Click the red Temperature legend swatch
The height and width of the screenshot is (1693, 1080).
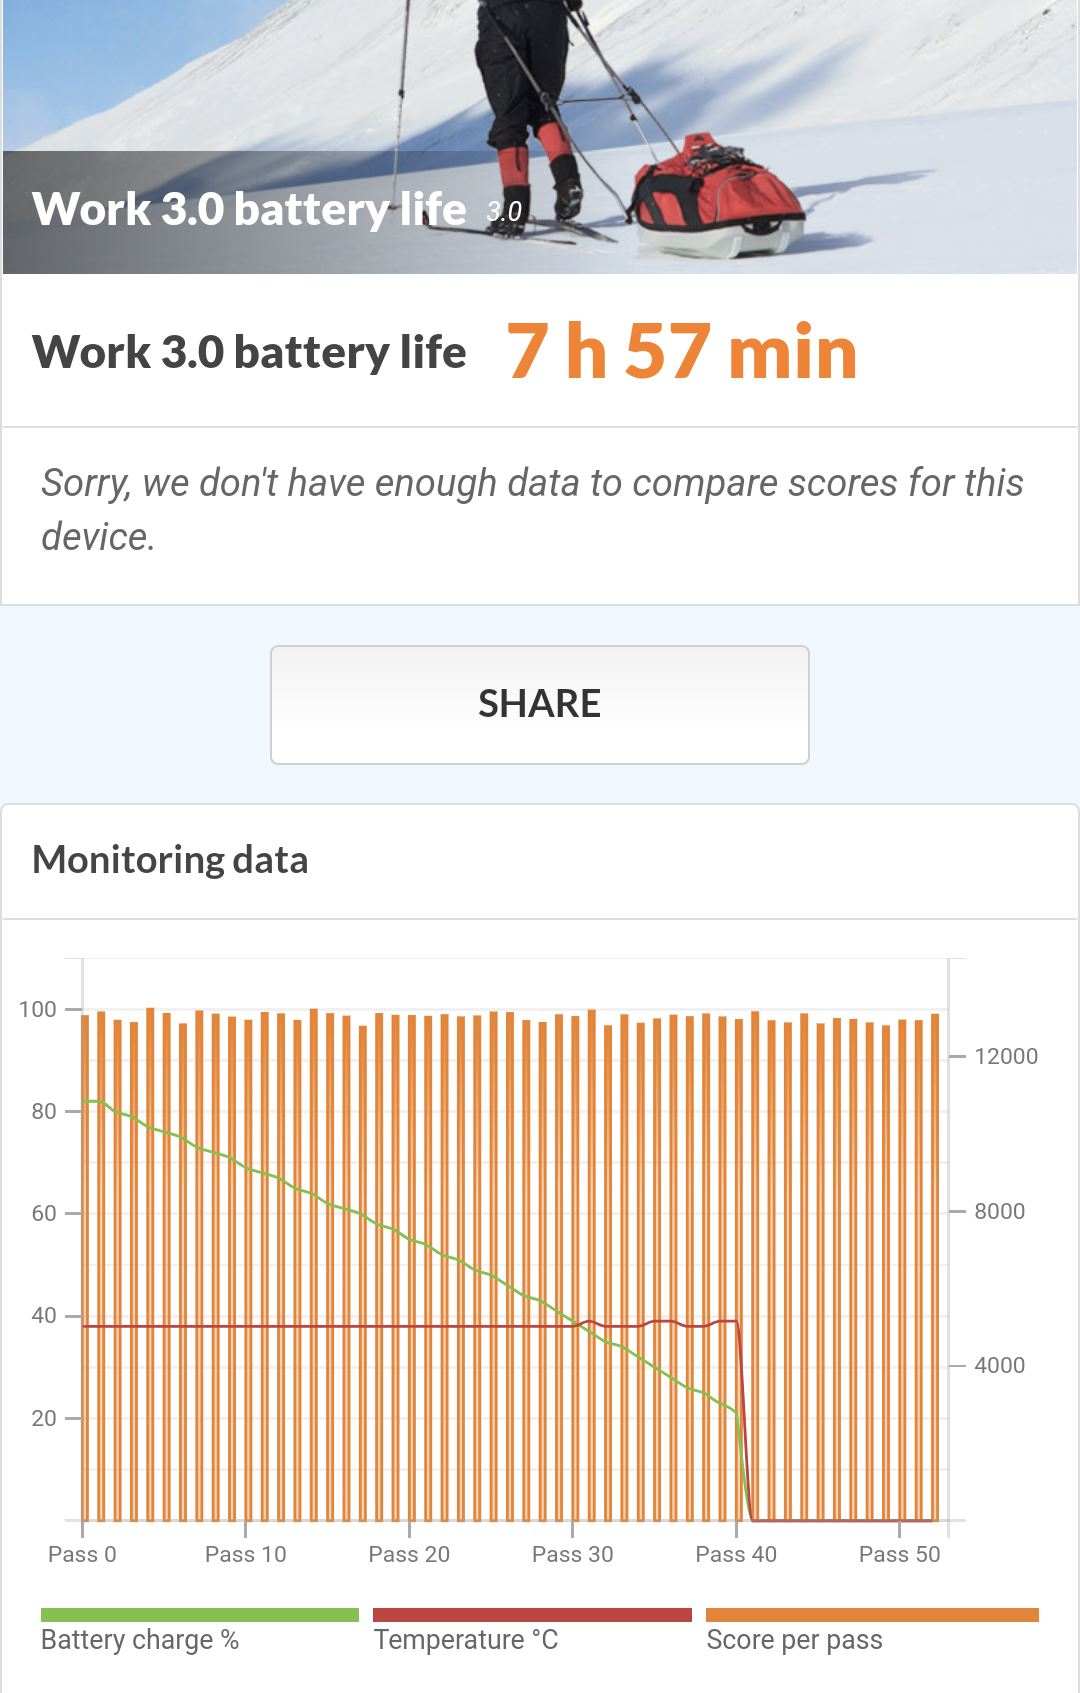pyautogui.click(x=532, y=1614)
